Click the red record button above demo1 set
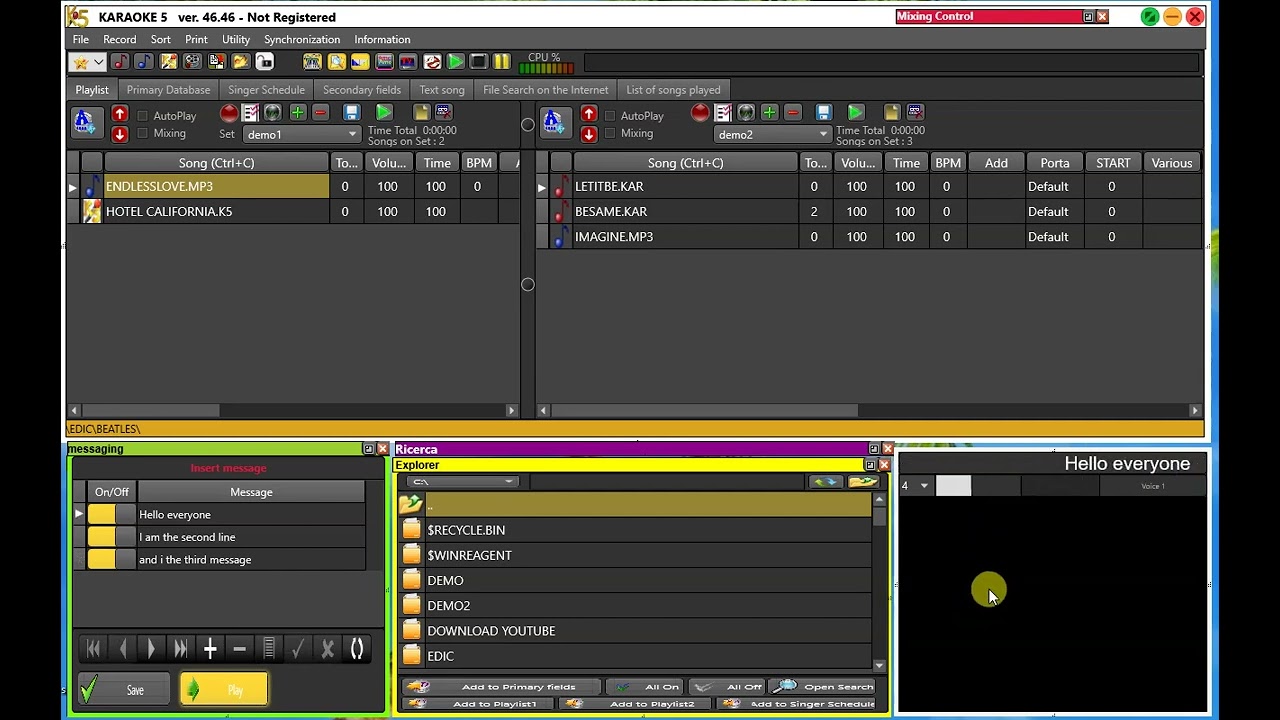This screenshot has width=1280, height=720. [229, 113]
